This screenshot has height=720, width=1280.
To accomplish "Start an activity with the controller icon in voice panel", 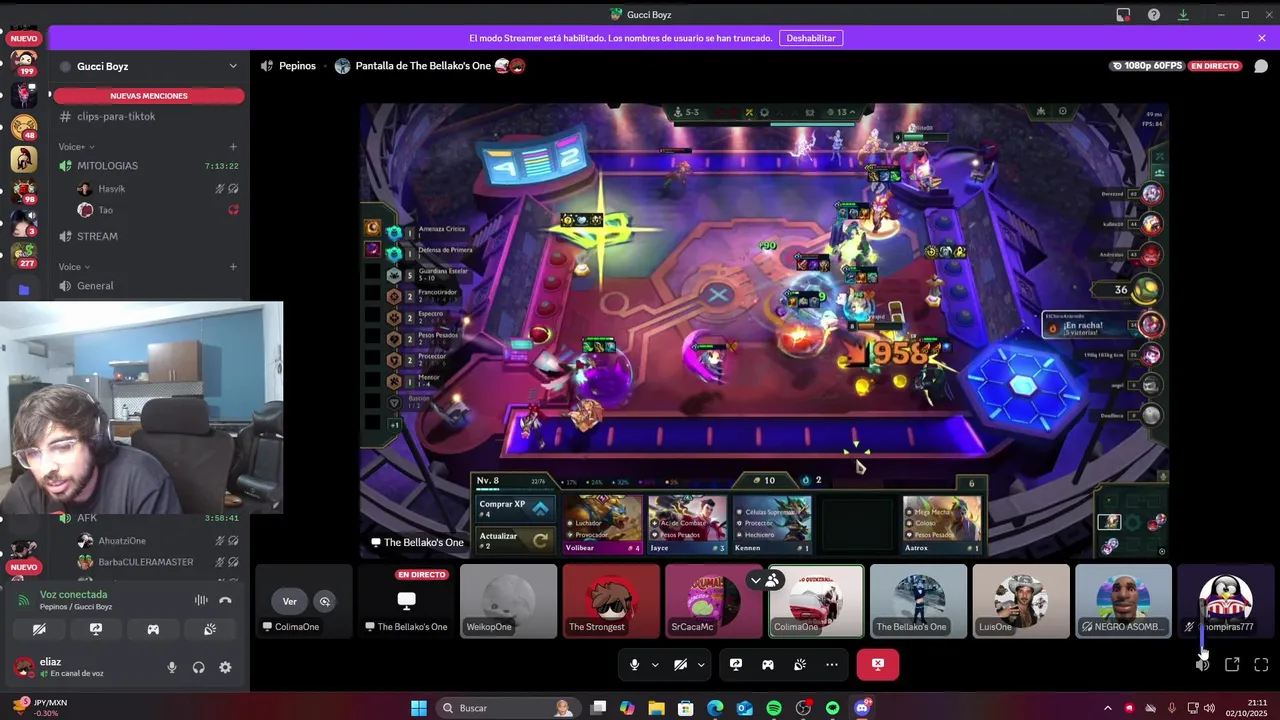I will (x=153, y=630).
